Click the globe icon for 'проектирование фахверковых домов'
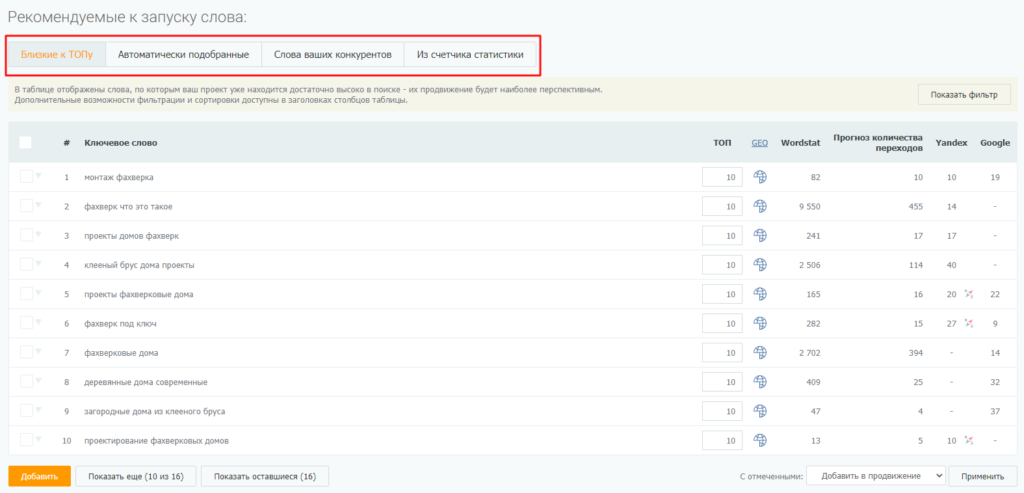1024x493 pixels. pos(760,441)
